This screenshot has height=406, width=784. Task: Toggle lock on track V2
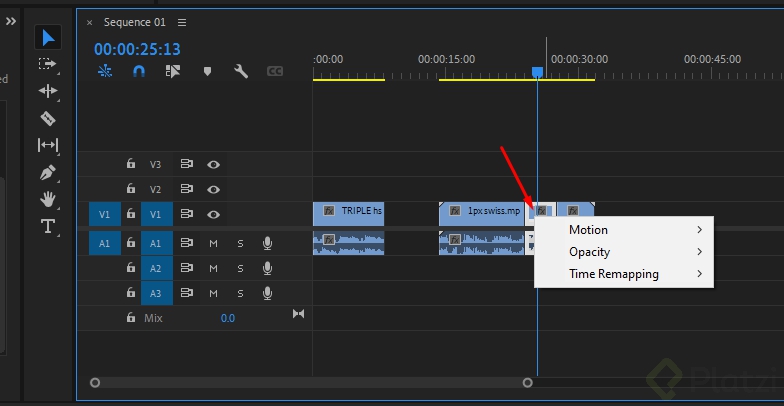tap(130, 189)
